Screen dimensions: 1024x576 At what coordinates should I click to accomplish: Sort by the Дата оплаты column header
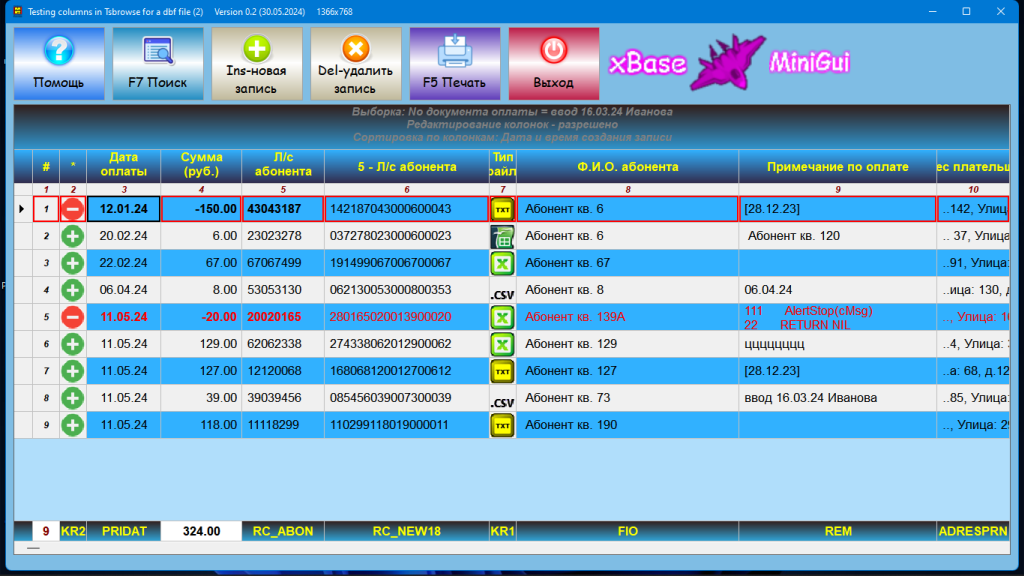click(x=123, y=166)
